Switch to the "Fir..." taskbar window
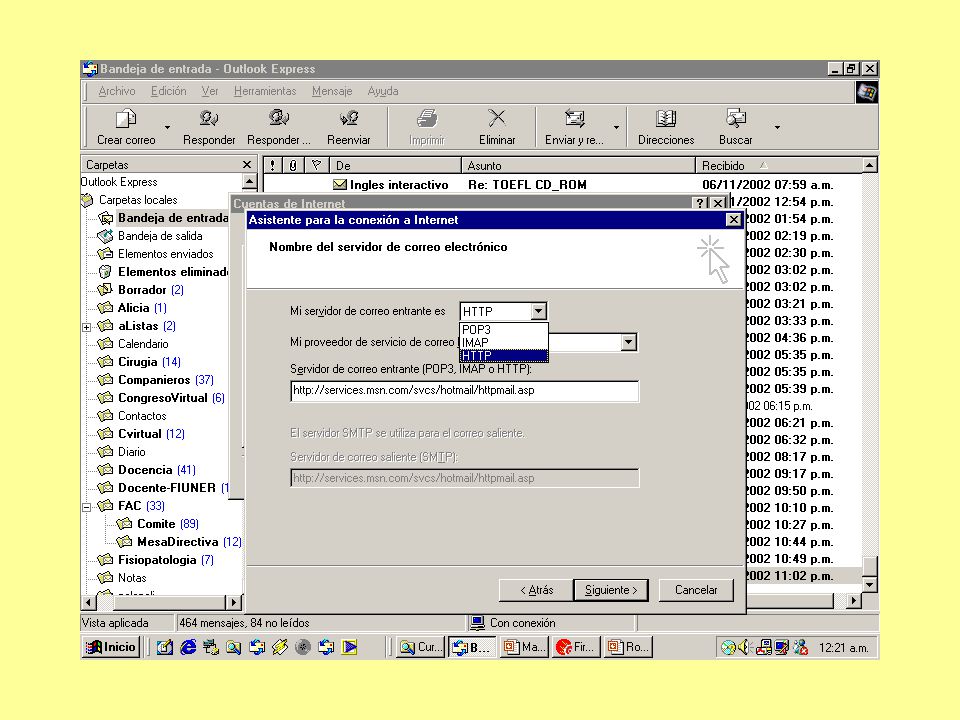The width and height of the screenshot is (960, 720). (x=577, y=647)
